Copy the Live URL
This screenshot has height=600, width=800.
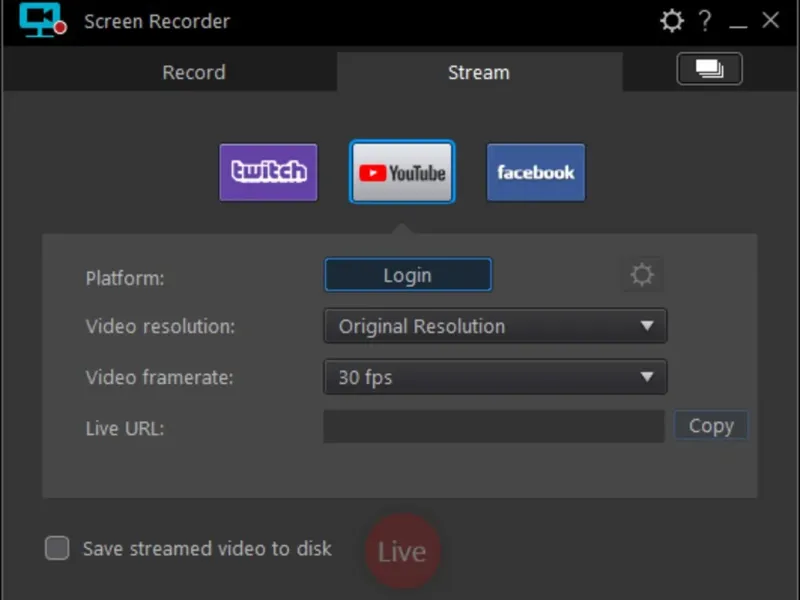tap(711, 426)
